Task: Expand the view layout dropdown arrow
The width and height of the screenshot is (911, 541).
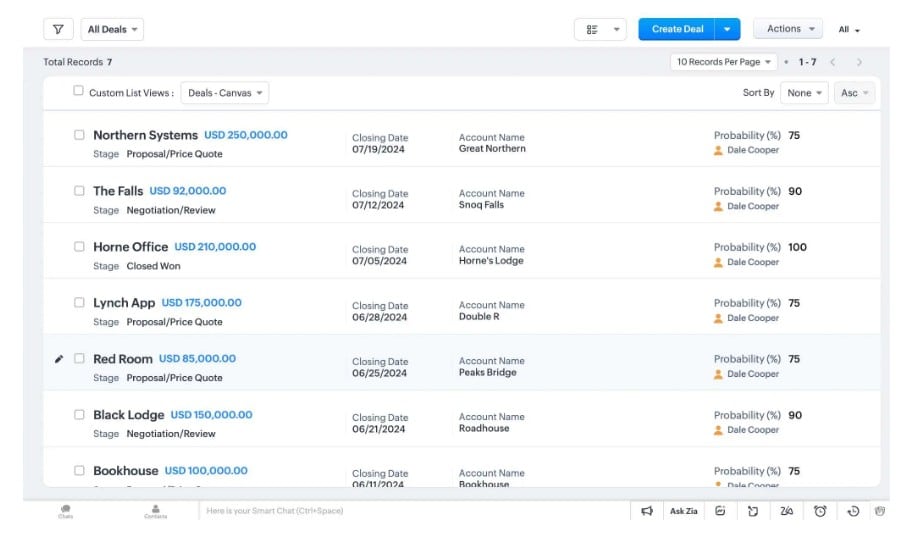Action: click(x=616, y=29)
